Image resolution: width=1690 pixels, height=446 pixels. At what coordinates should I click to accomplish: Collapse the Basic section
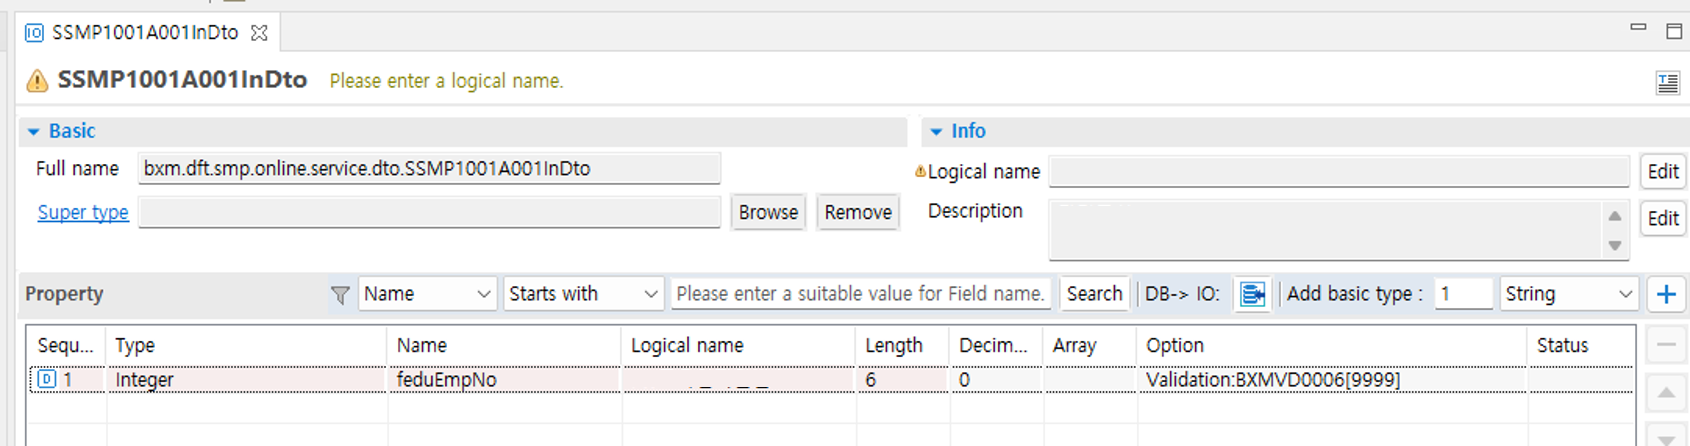tap(33, 131)
